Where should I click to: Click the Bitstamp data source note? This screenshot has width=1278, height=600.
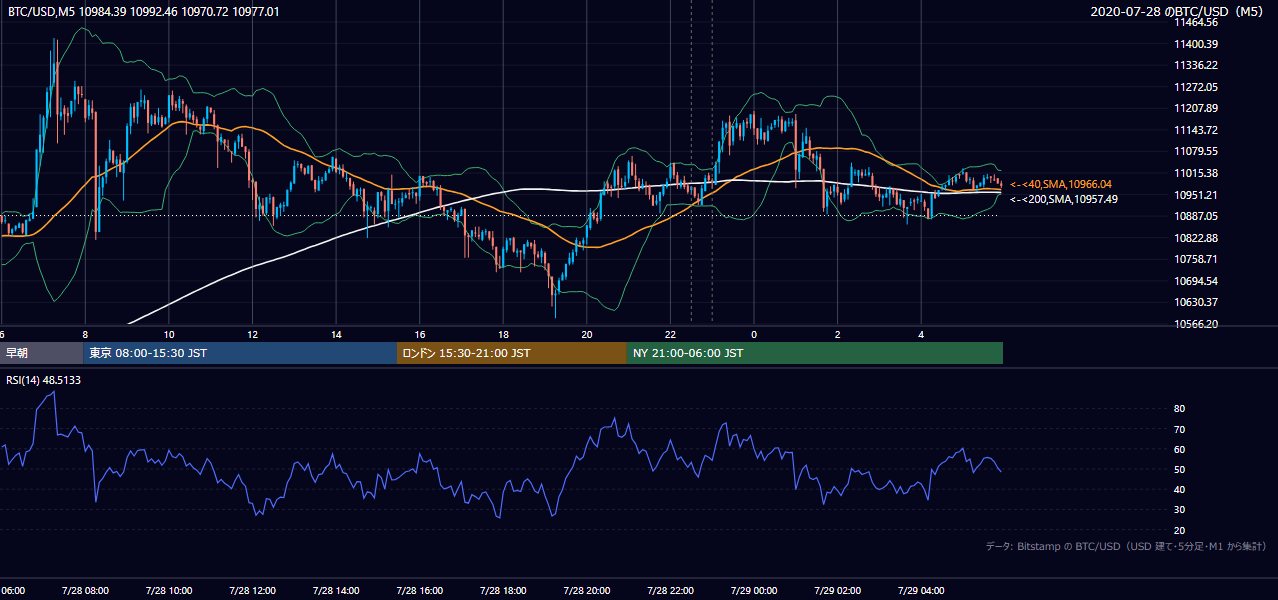pyautogui.click(x=1126, y=546)
